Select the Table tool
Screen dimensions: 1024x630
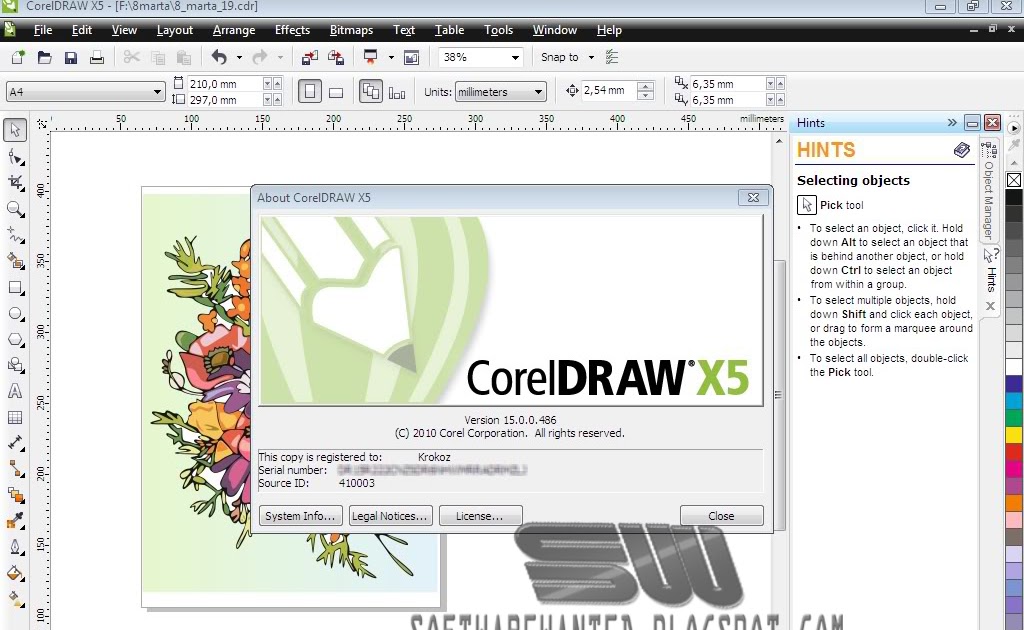point(15,417)
